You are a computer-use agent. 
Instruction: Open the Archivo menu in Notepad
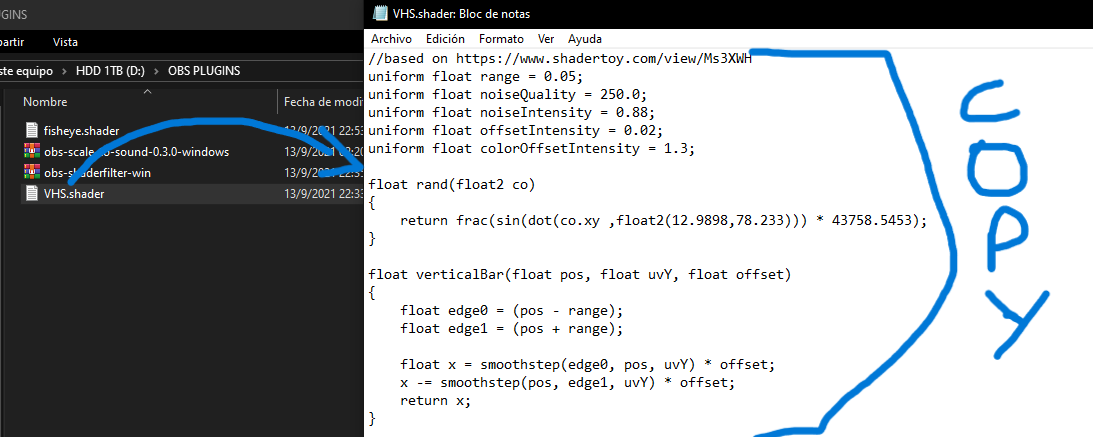(391, 39)
